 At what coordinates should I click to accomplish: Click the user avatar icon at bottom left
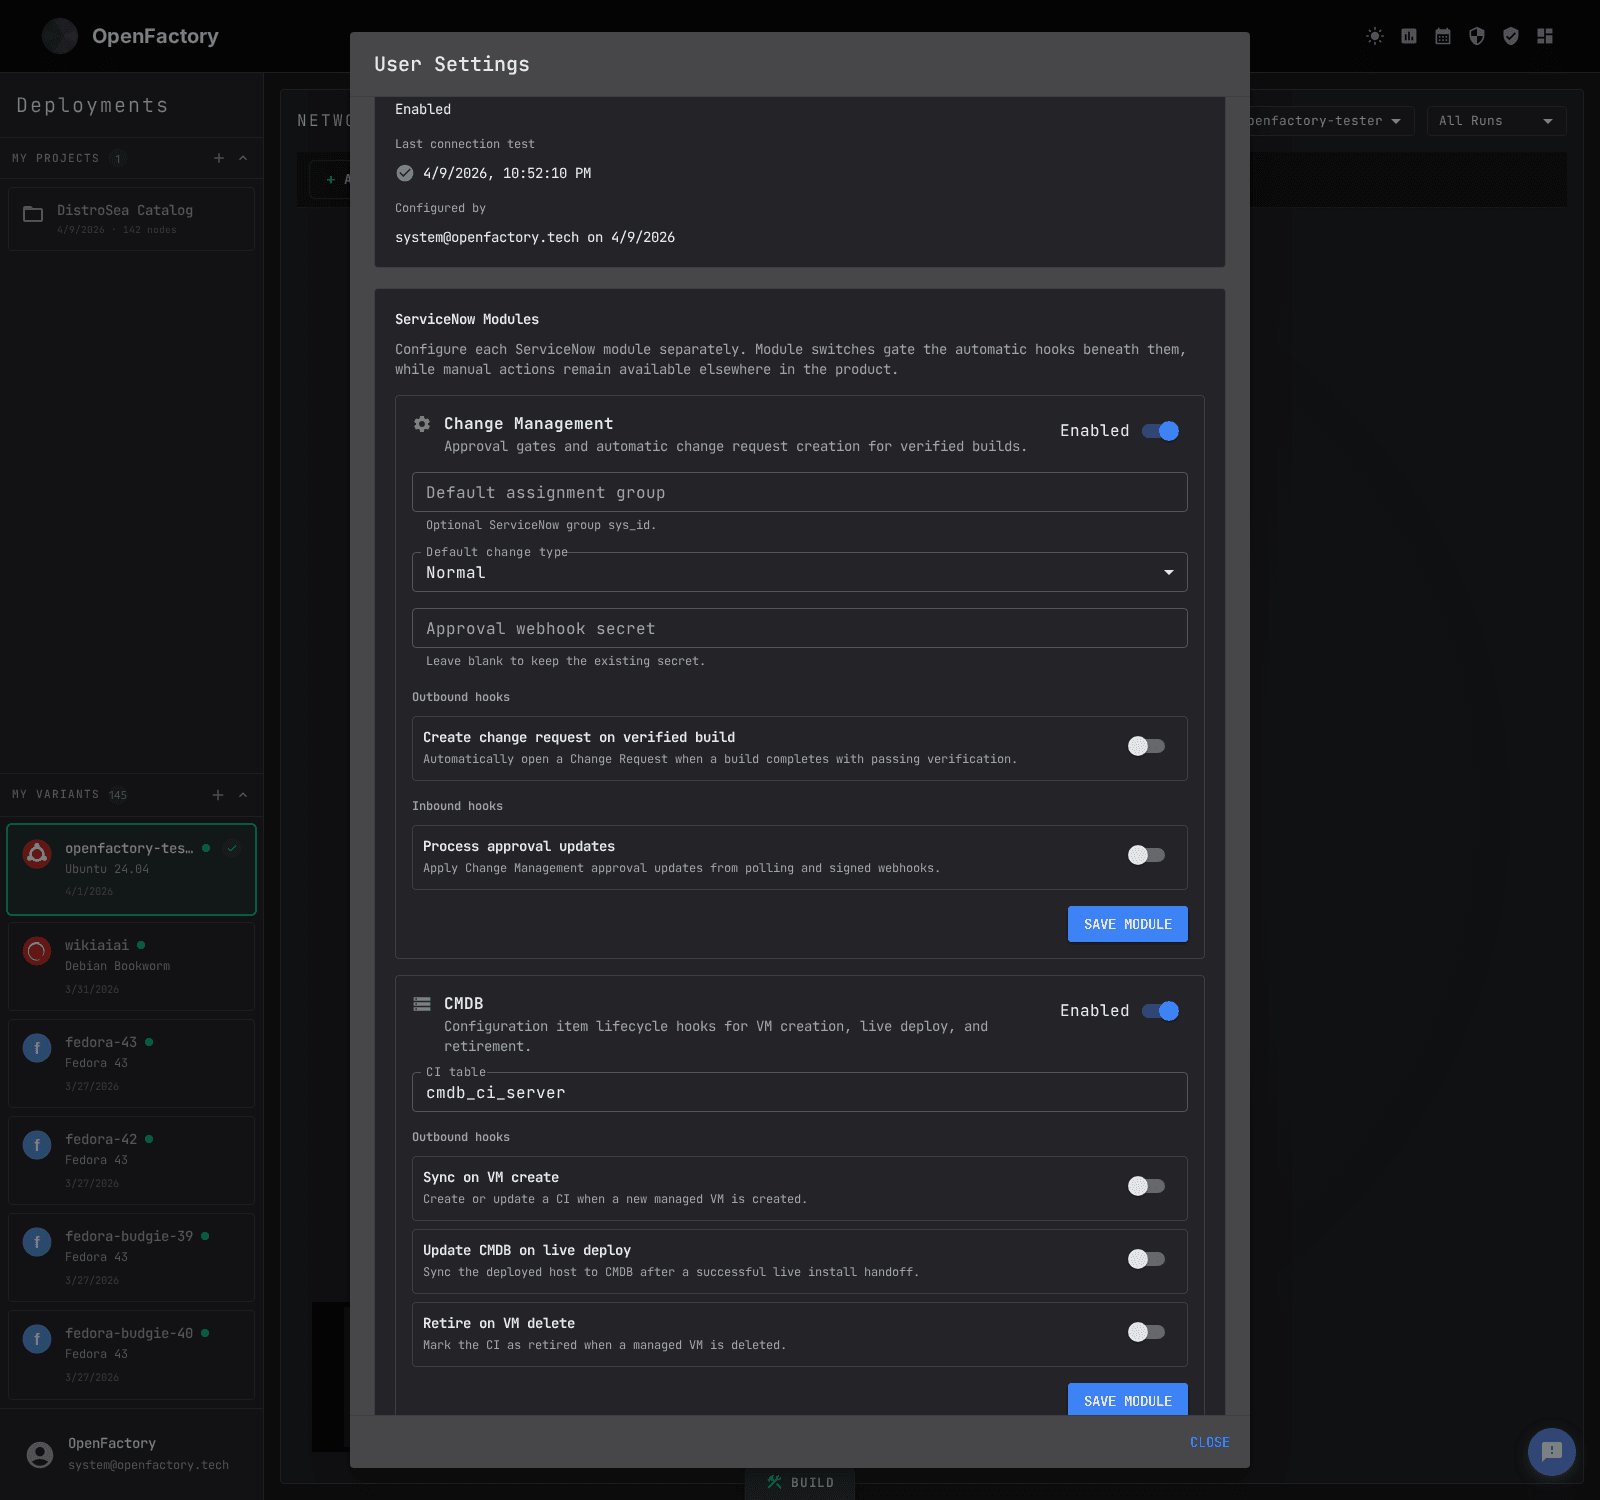(x=40, y=1454)
